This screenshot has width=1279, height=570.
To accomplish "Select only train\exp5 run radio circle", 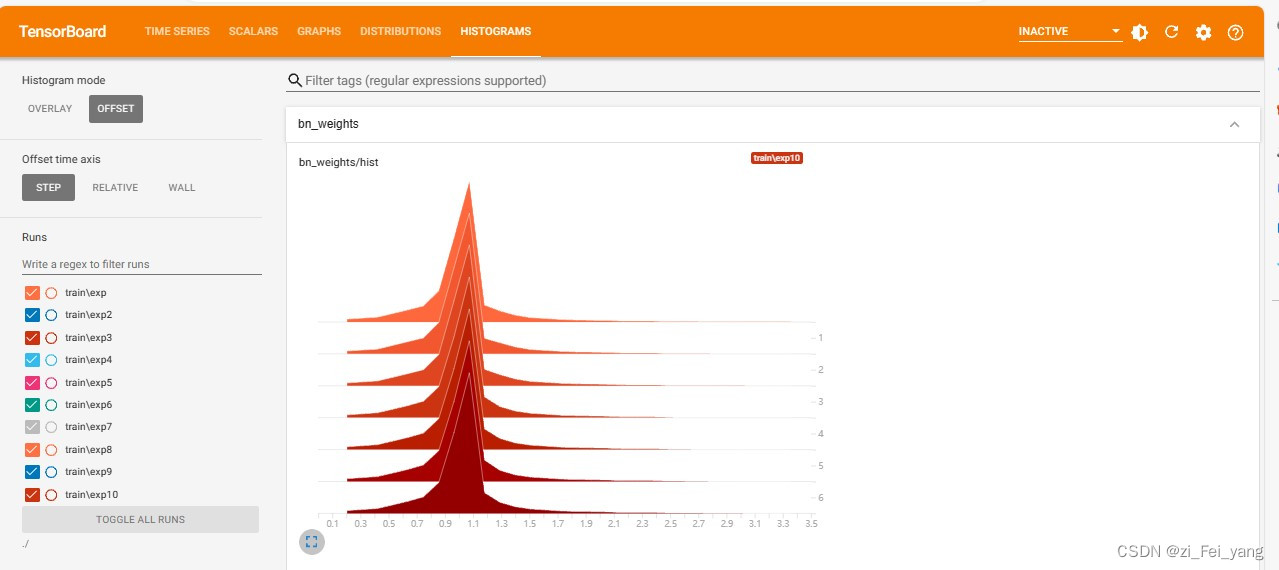I will point(51,383).
